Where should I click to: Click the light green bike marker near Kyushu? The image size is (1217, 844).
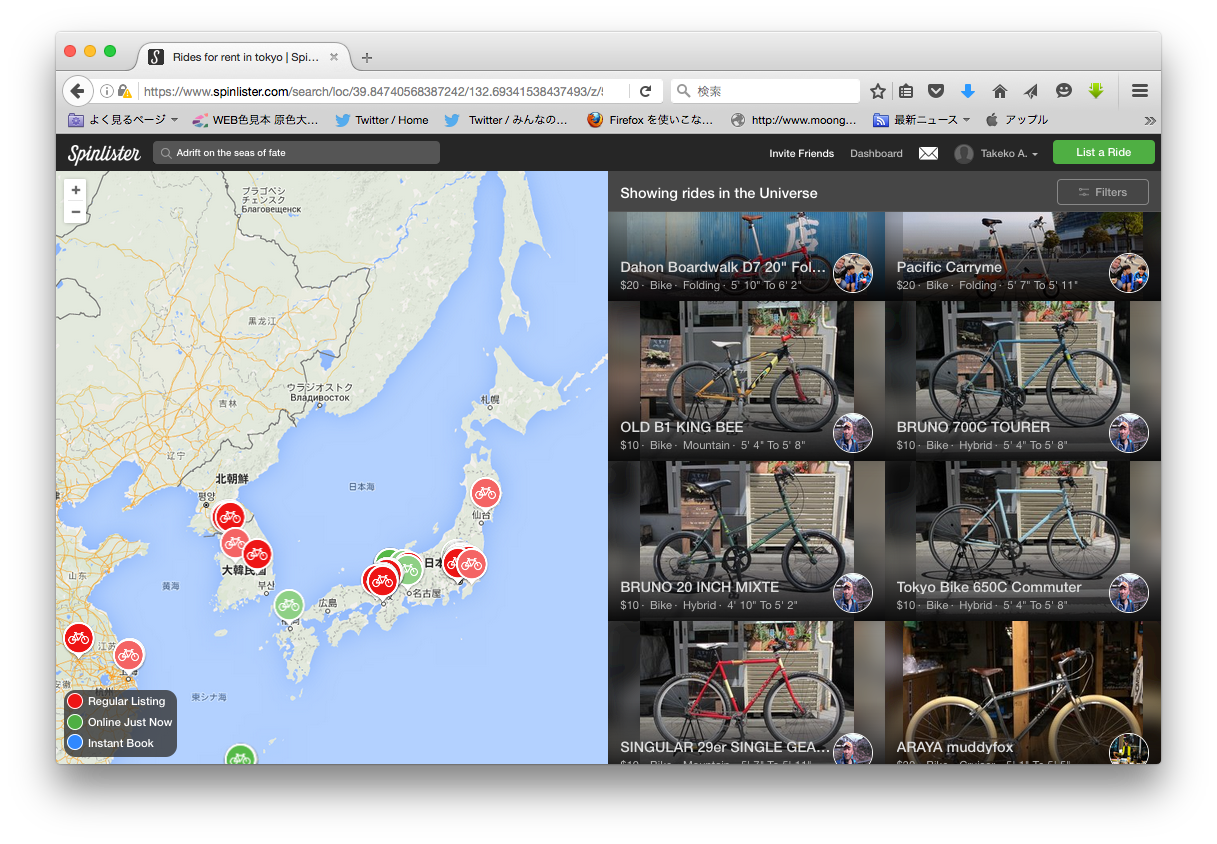coord(289,604)
